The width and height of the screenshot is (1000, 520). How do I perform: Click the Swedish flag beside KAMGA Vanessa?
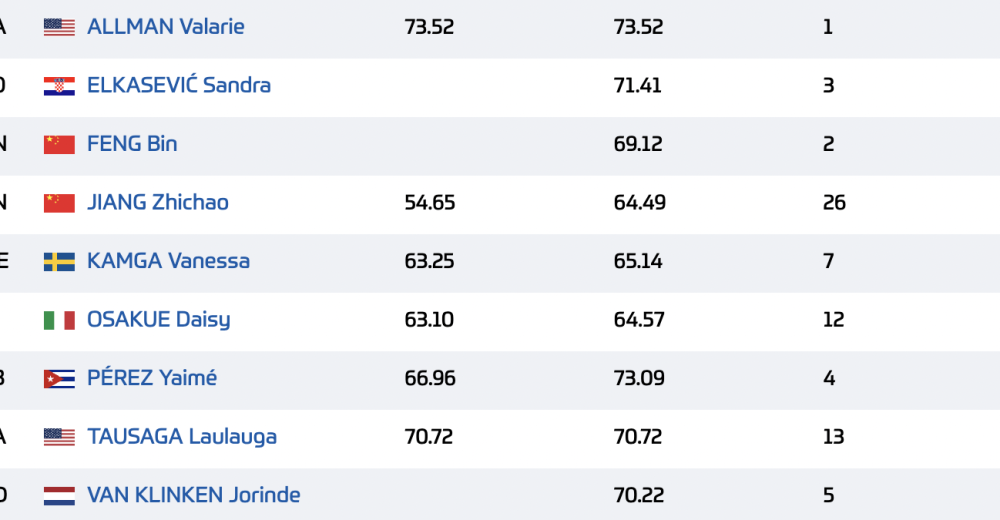(x=59, y=262)
